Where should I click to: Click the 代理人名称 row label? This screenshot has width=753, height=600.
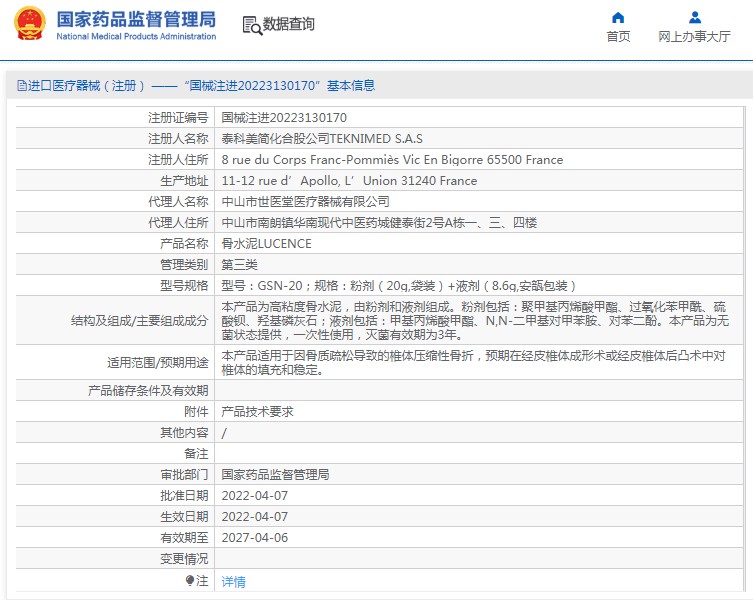click(x=178, y=202)
